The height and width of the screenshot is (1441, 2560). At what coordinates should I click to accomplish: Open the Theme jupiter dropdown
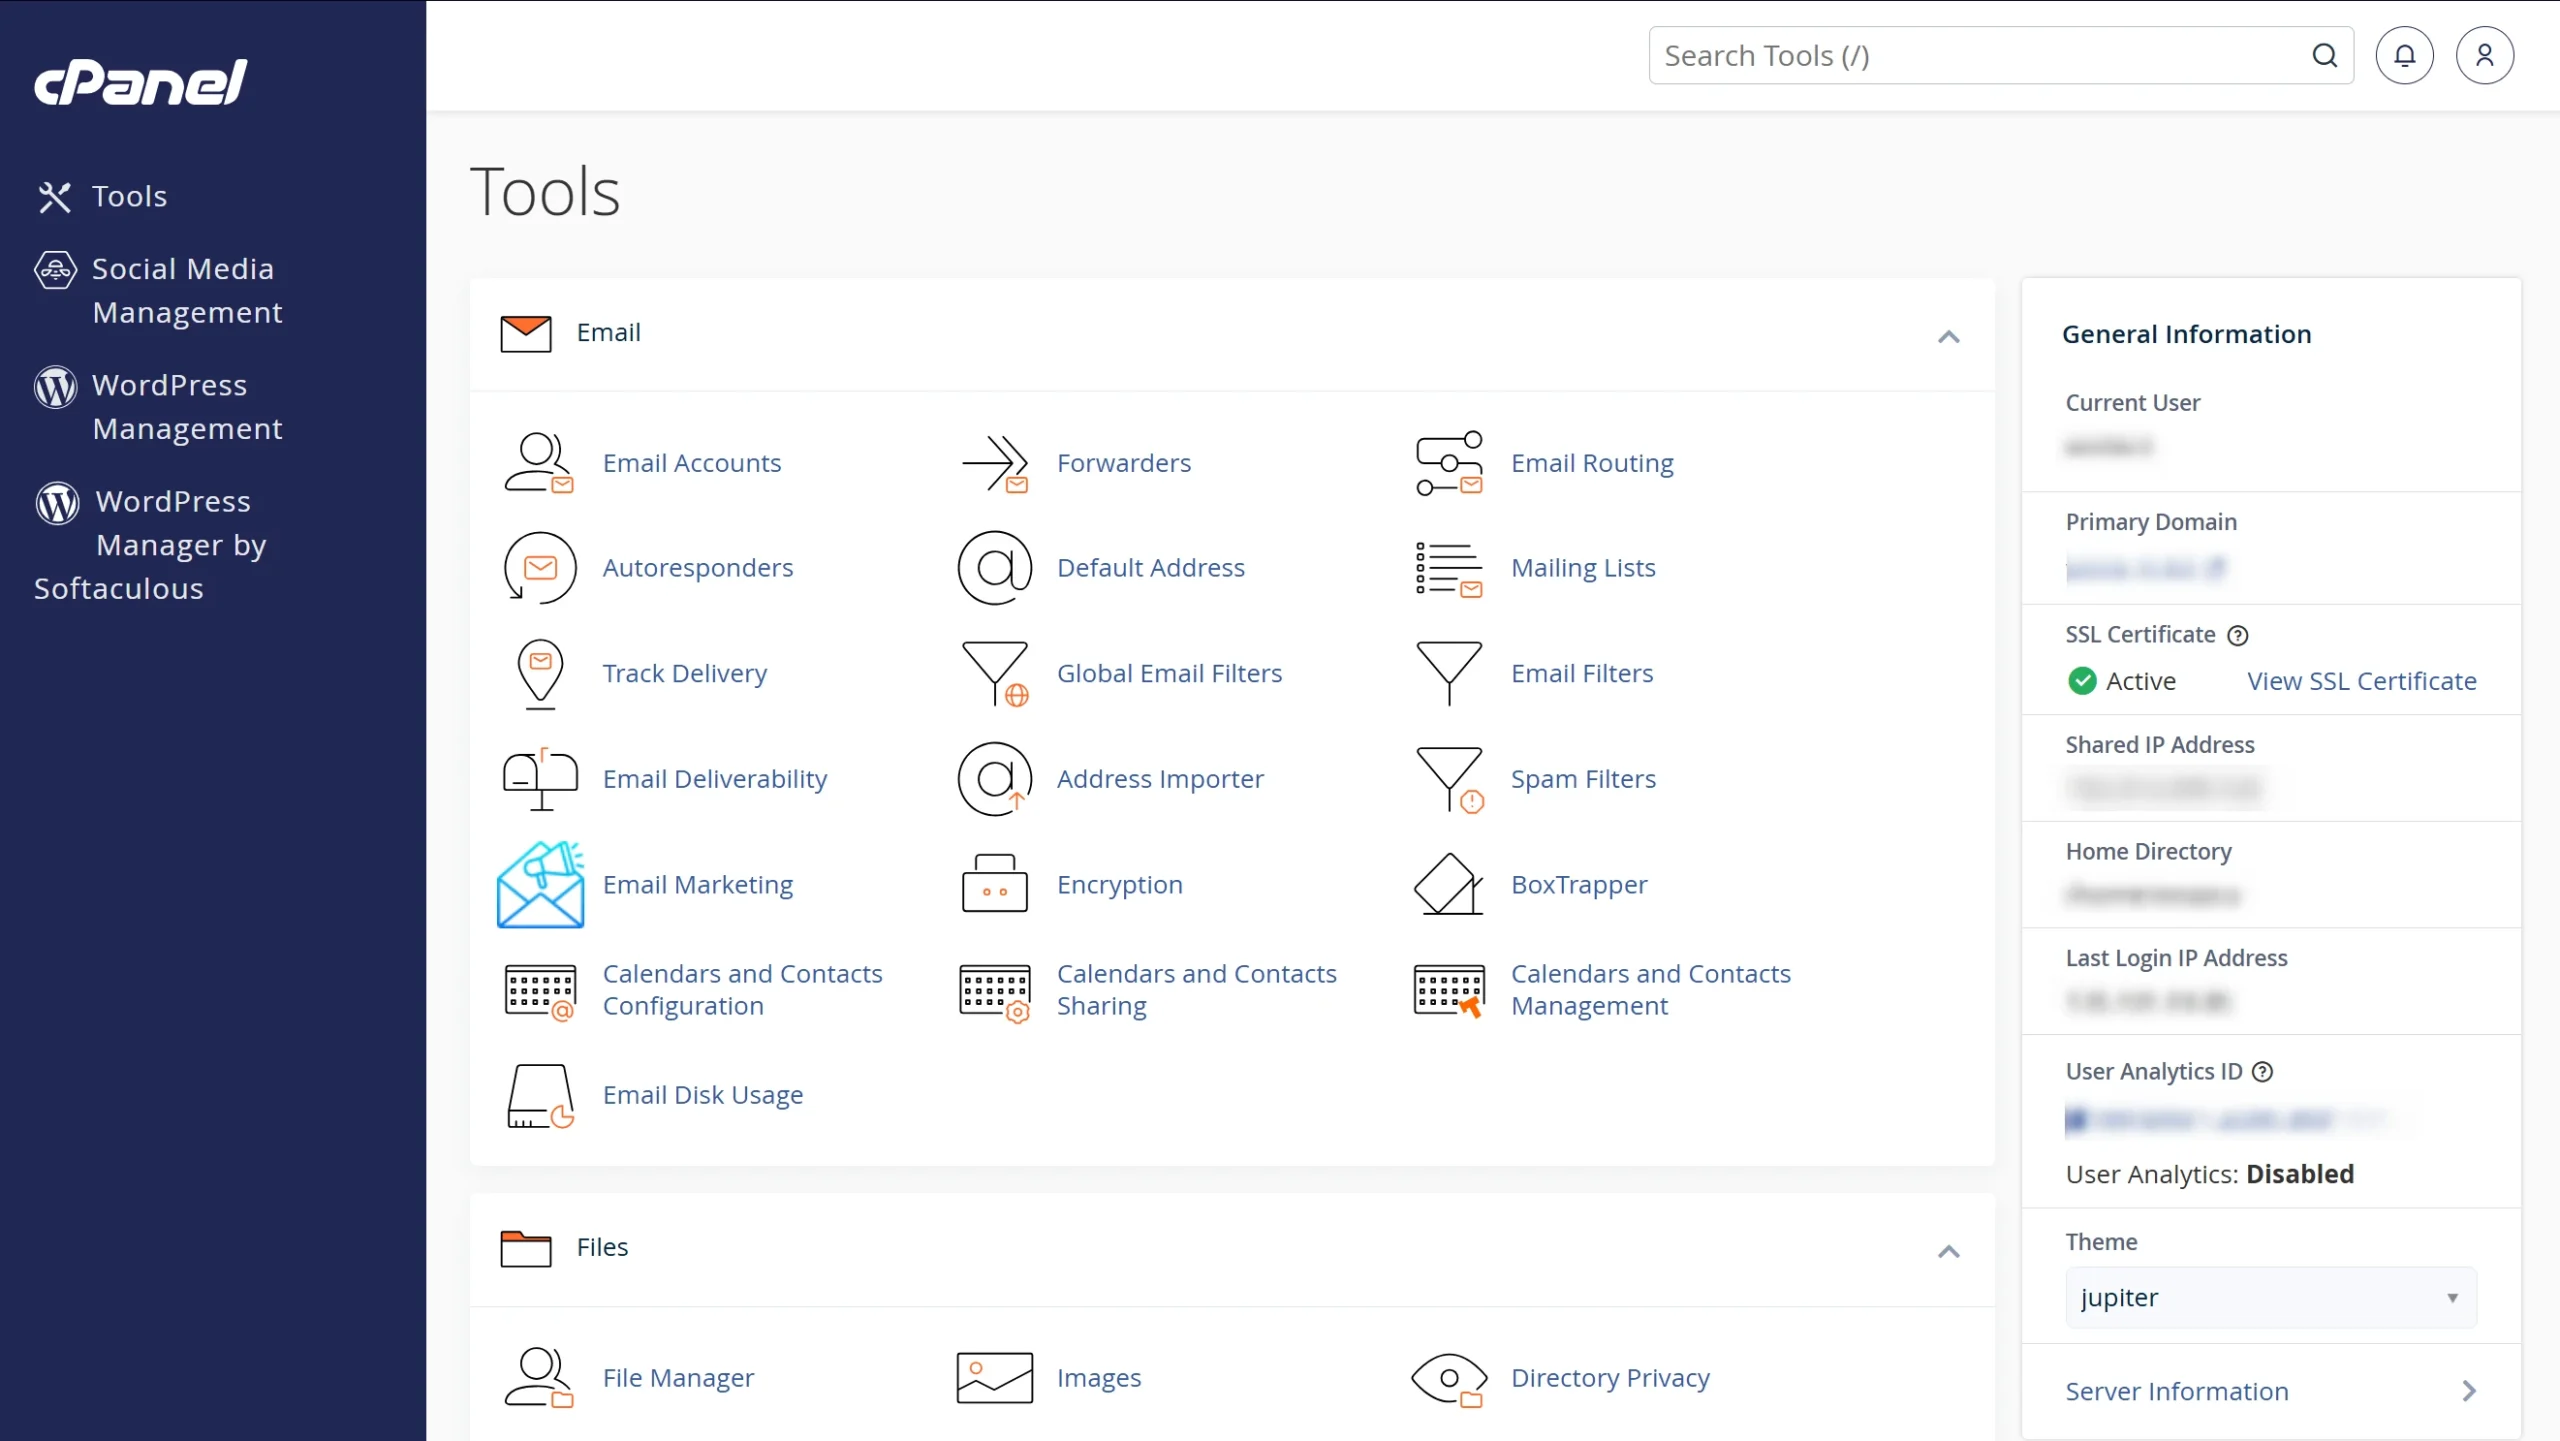2271,1298
